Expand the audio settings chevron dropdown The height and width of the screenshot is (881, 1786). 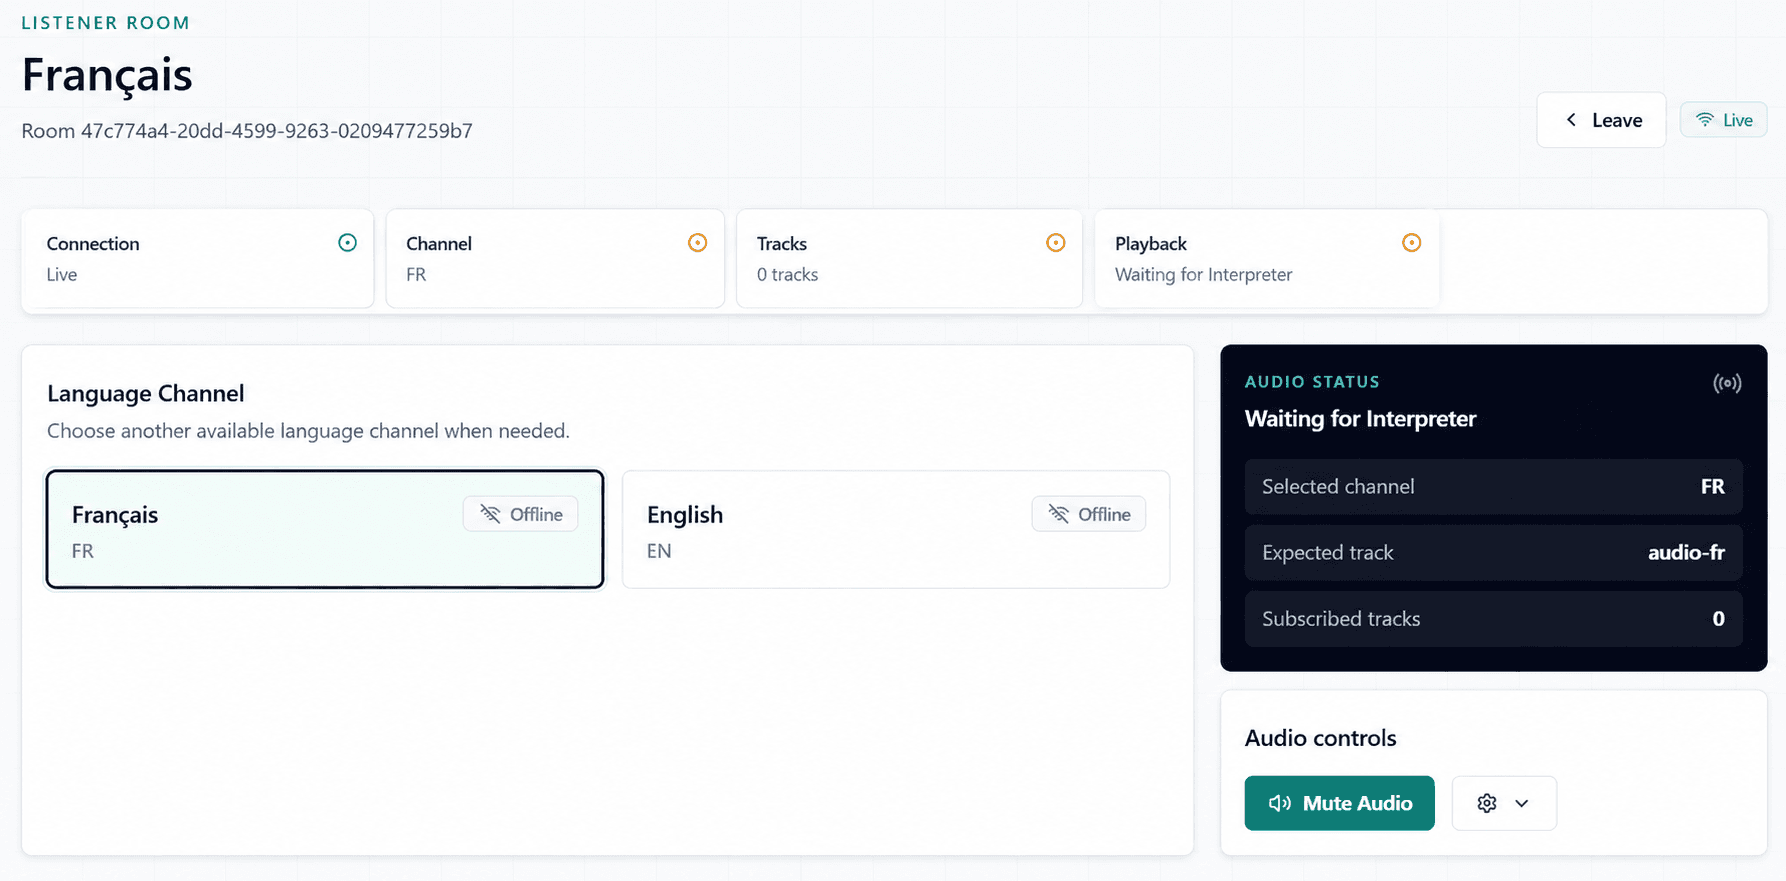click(x=1522, y=803)
